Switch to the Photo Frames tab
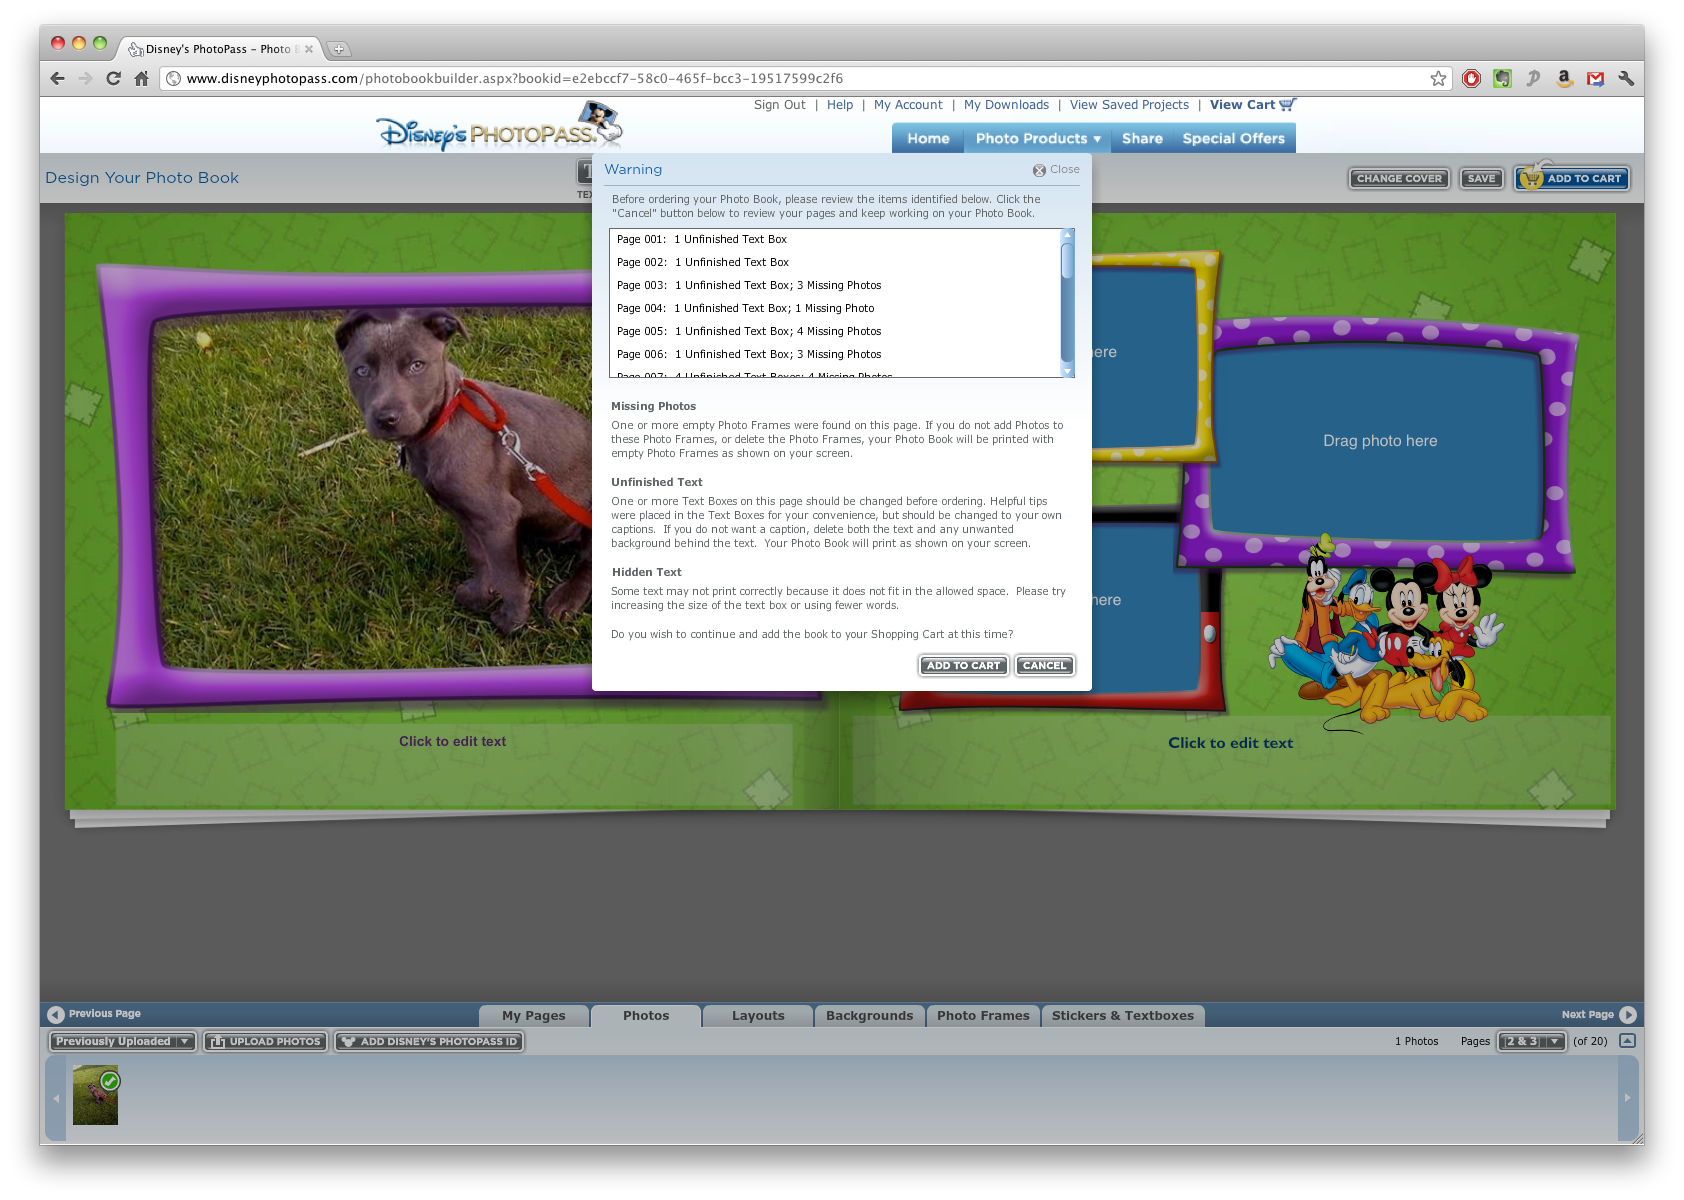This screenshot has width=1684, height=1200. click(983, 1015)
